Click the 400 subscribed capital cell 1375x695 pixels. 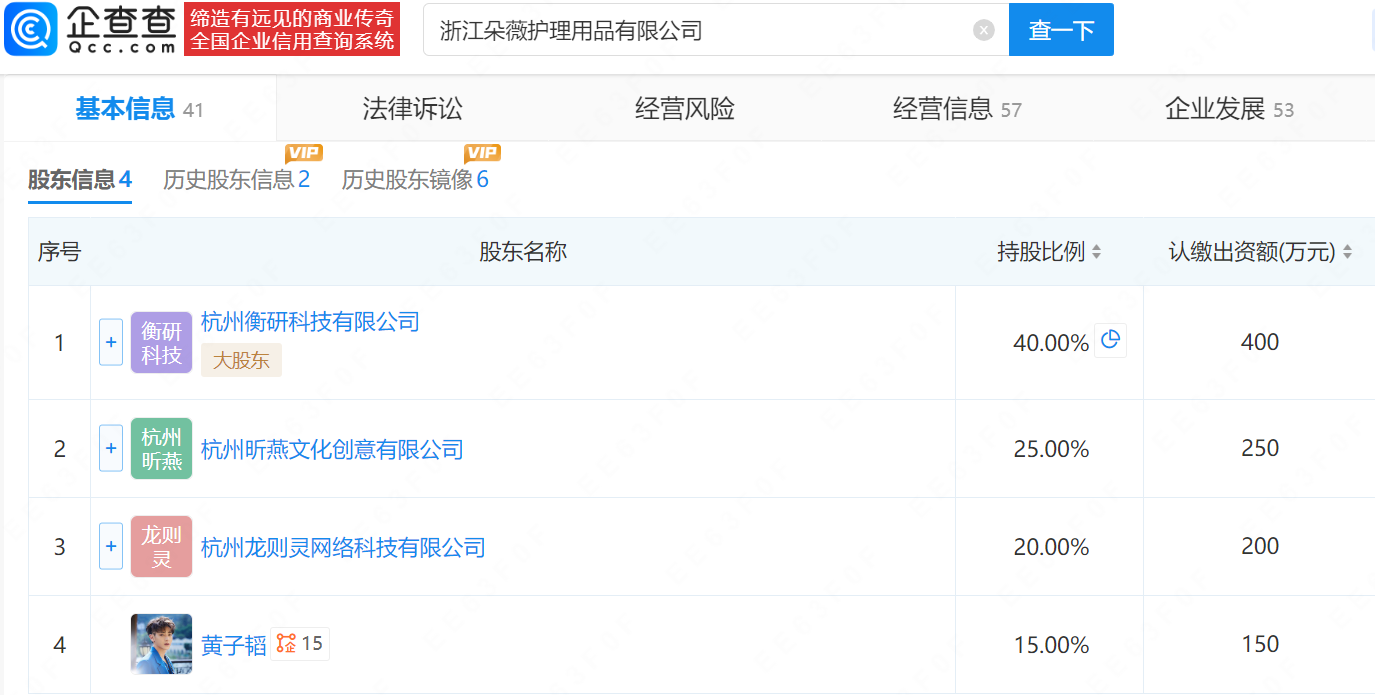(x=1260, y=342)
